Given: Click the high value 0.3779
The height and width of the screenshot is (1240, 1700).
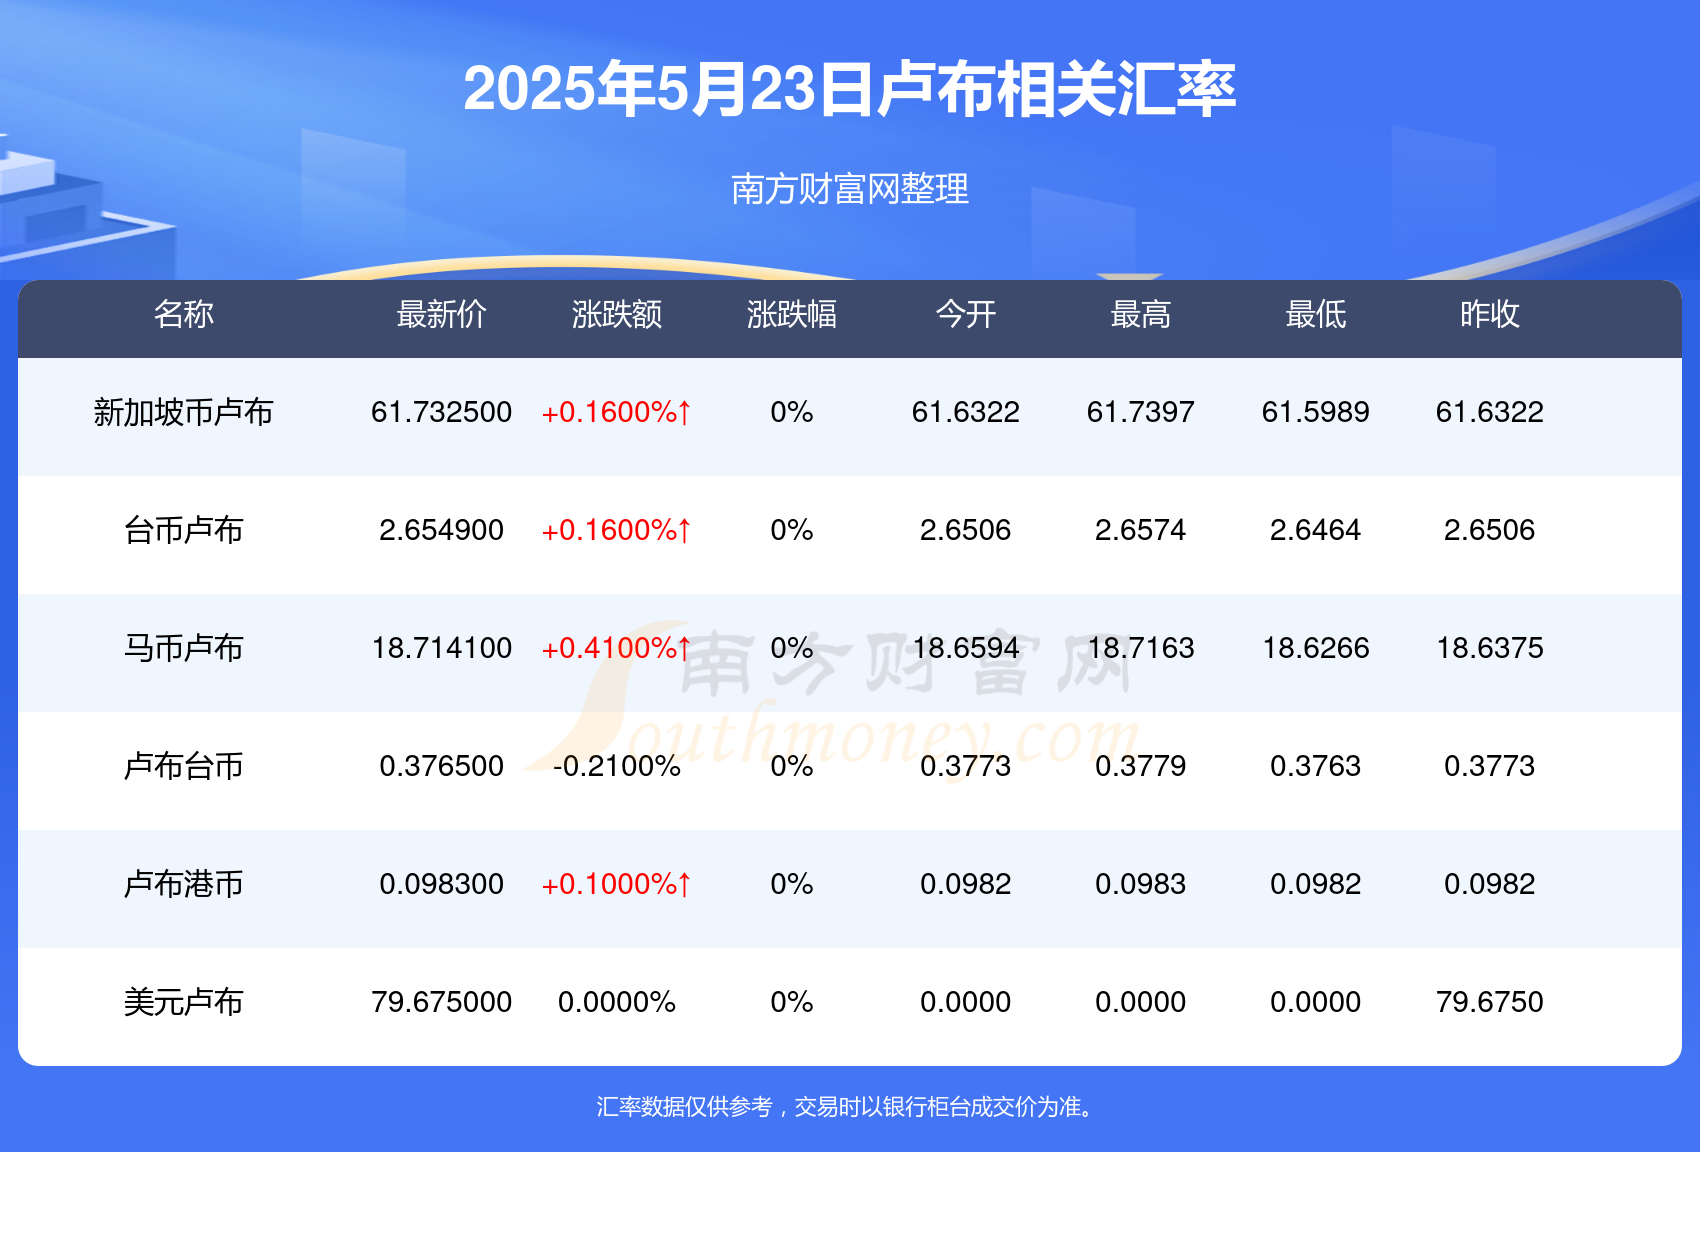Looking at the screenshot, I should 1141,766.
